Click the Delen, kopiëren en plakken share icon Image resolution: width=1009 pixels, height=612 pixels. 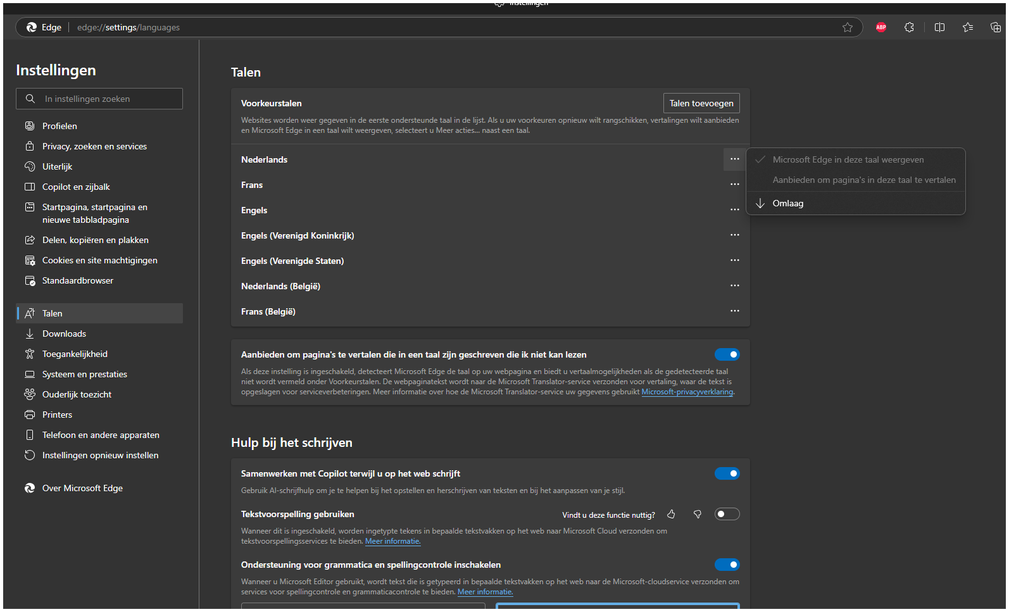[30, 239]
